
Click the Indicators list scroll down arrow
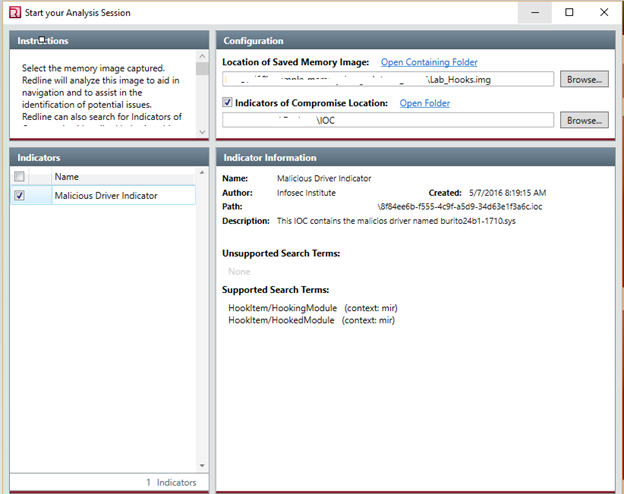pyautogui.click(x=203, y=465)
